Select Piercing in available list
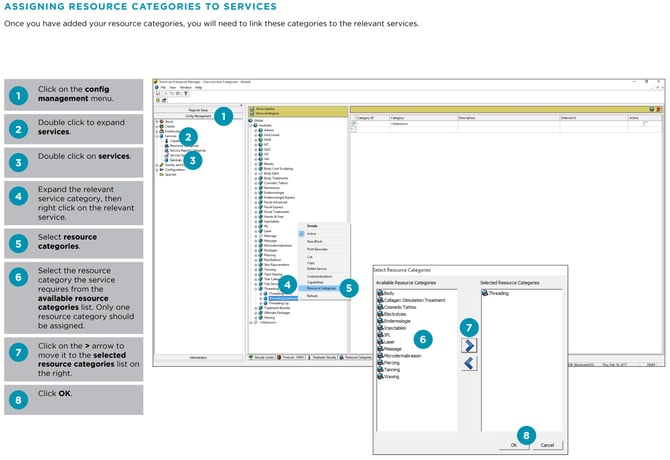This screenshot has width=670, height=460. point(391,363)
